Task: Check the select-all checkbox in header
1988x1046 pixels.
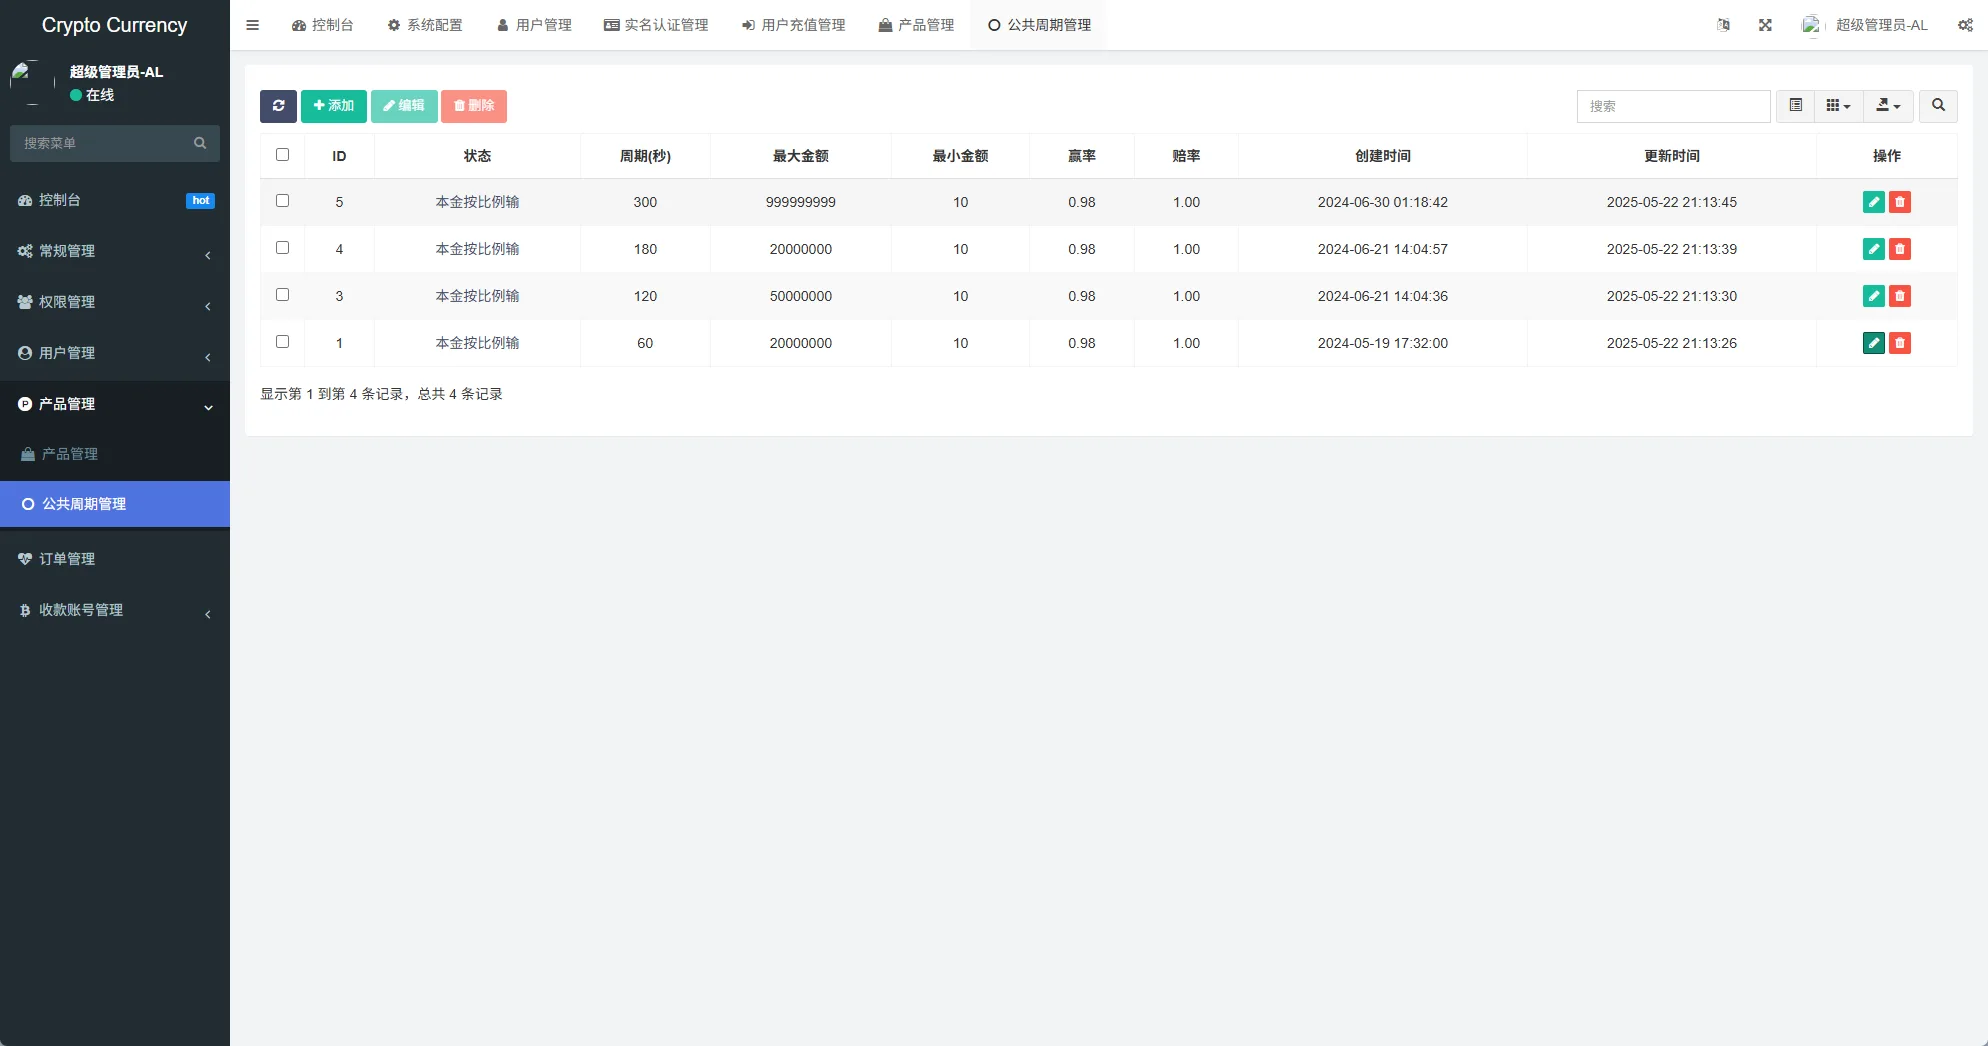Action: pos(282,155)
